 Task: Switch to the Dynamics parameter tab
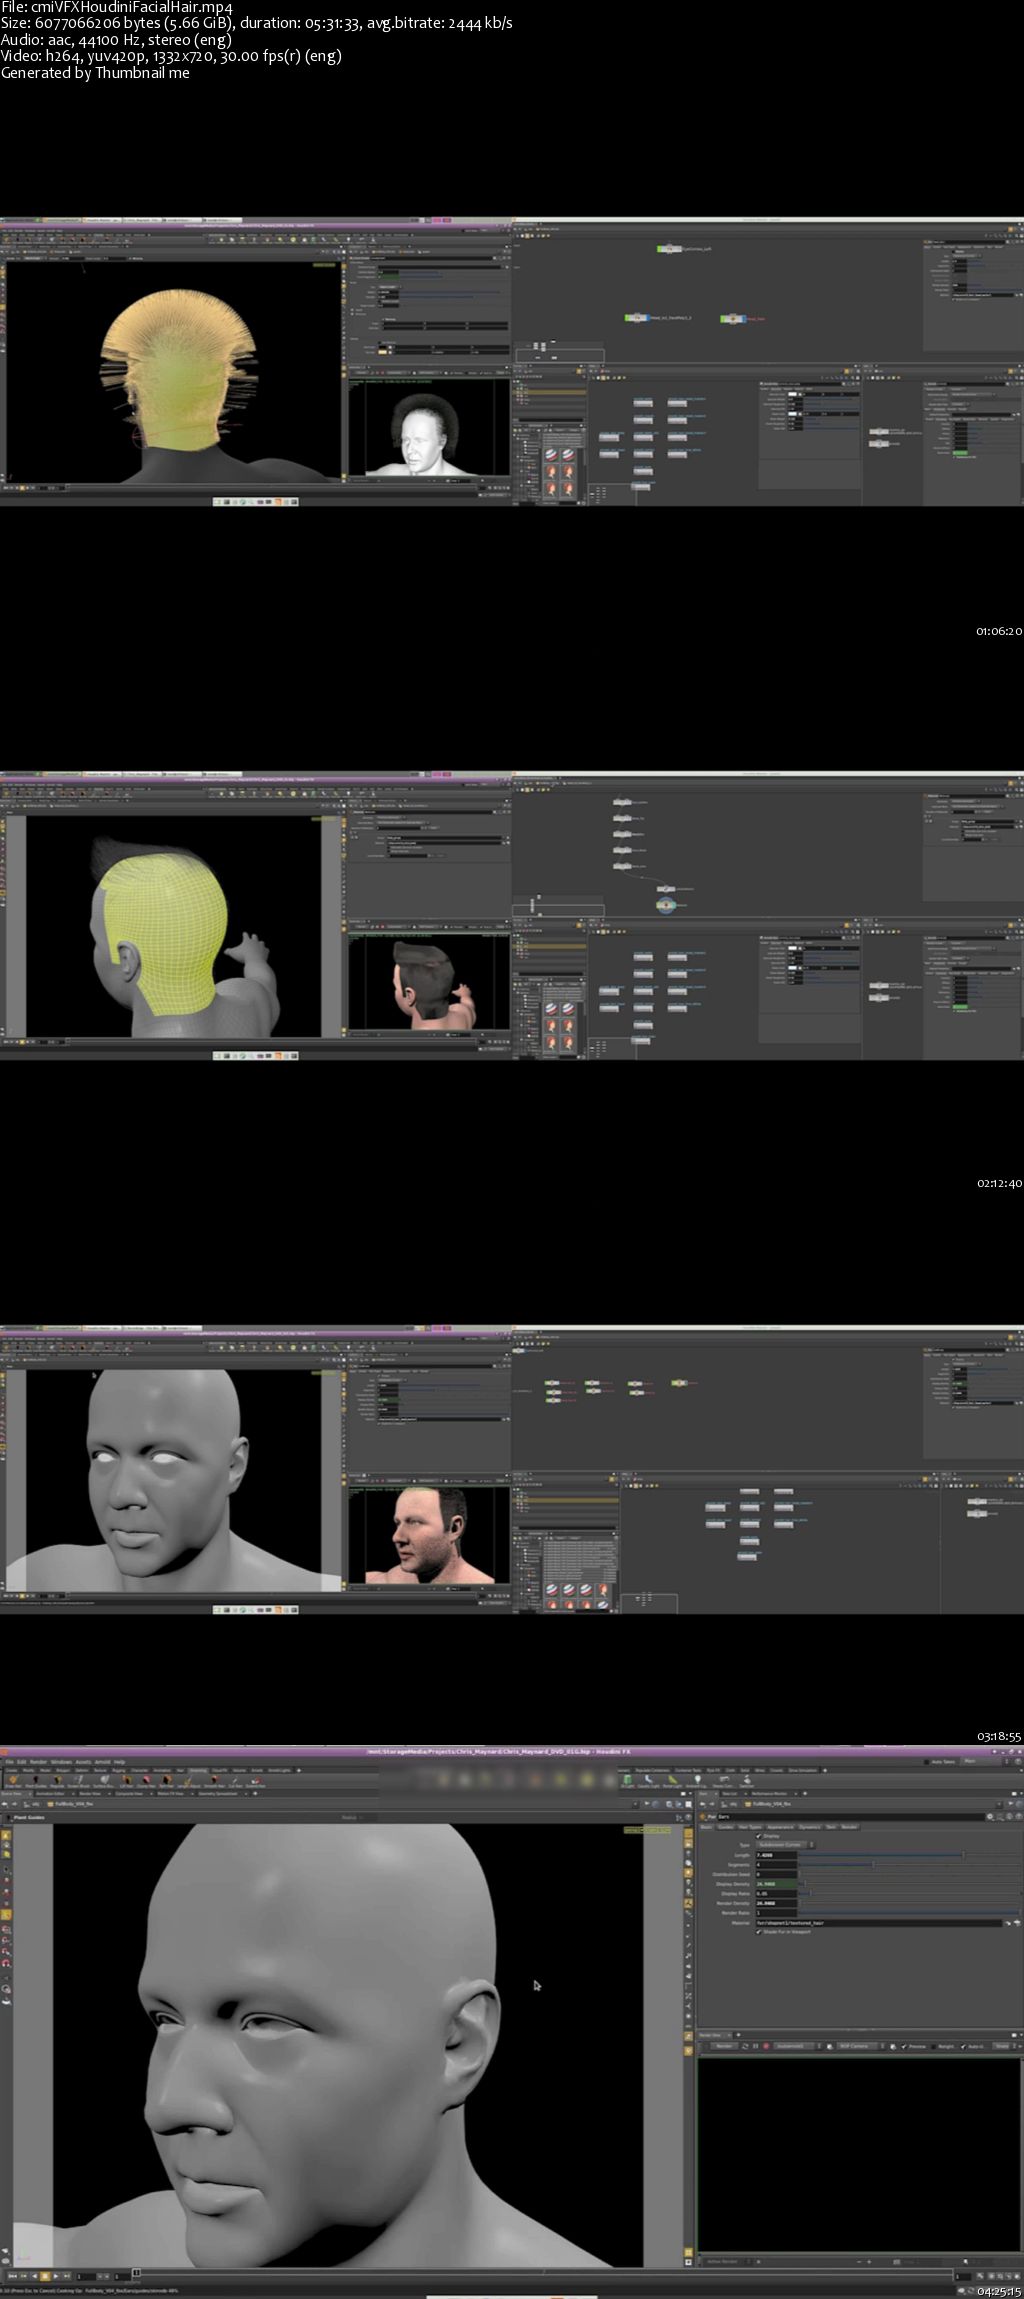810,1827
